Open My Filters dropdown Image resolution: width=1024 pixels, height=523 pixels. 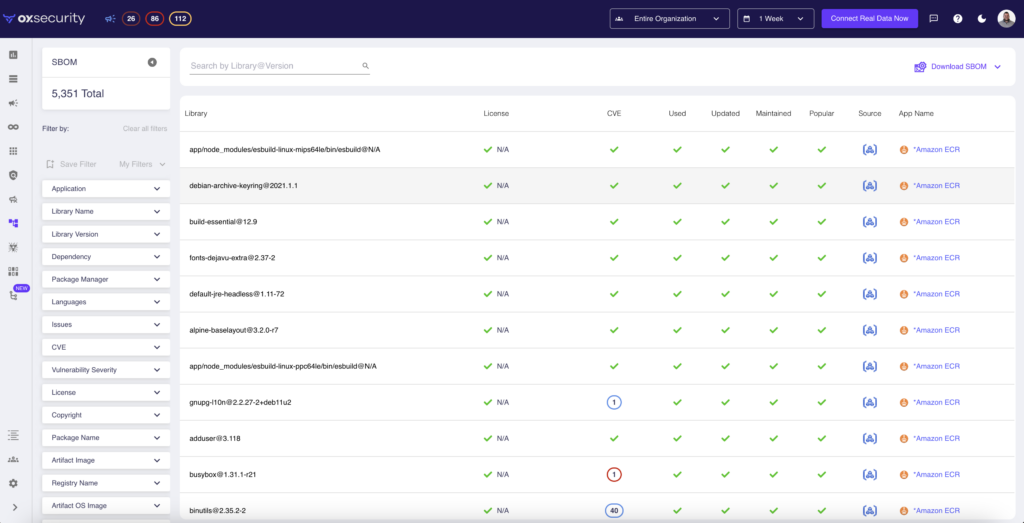[142, 165]
